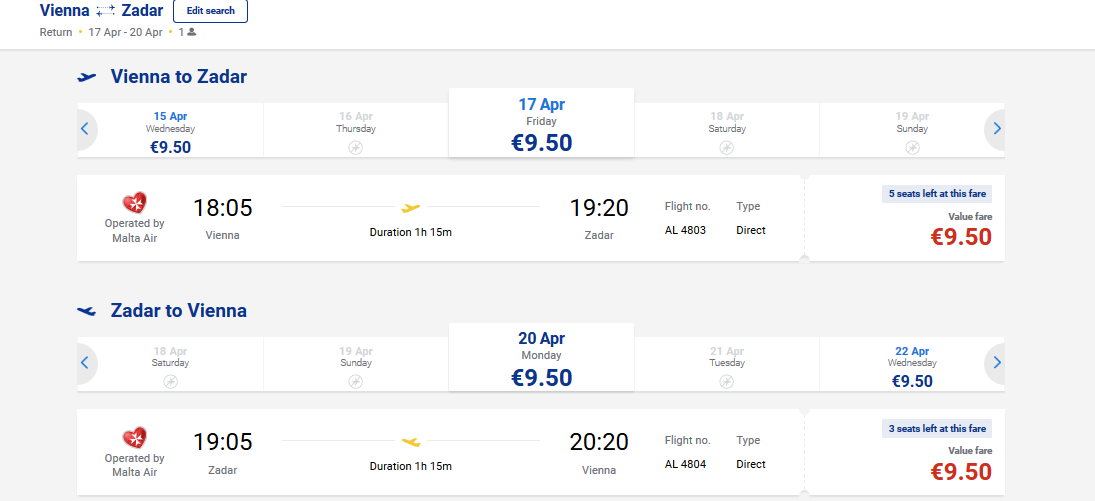Select the 15 Apr Wednesday outbound date
The height and width of the screenshot is (501, 1095).
pos(170,131)
